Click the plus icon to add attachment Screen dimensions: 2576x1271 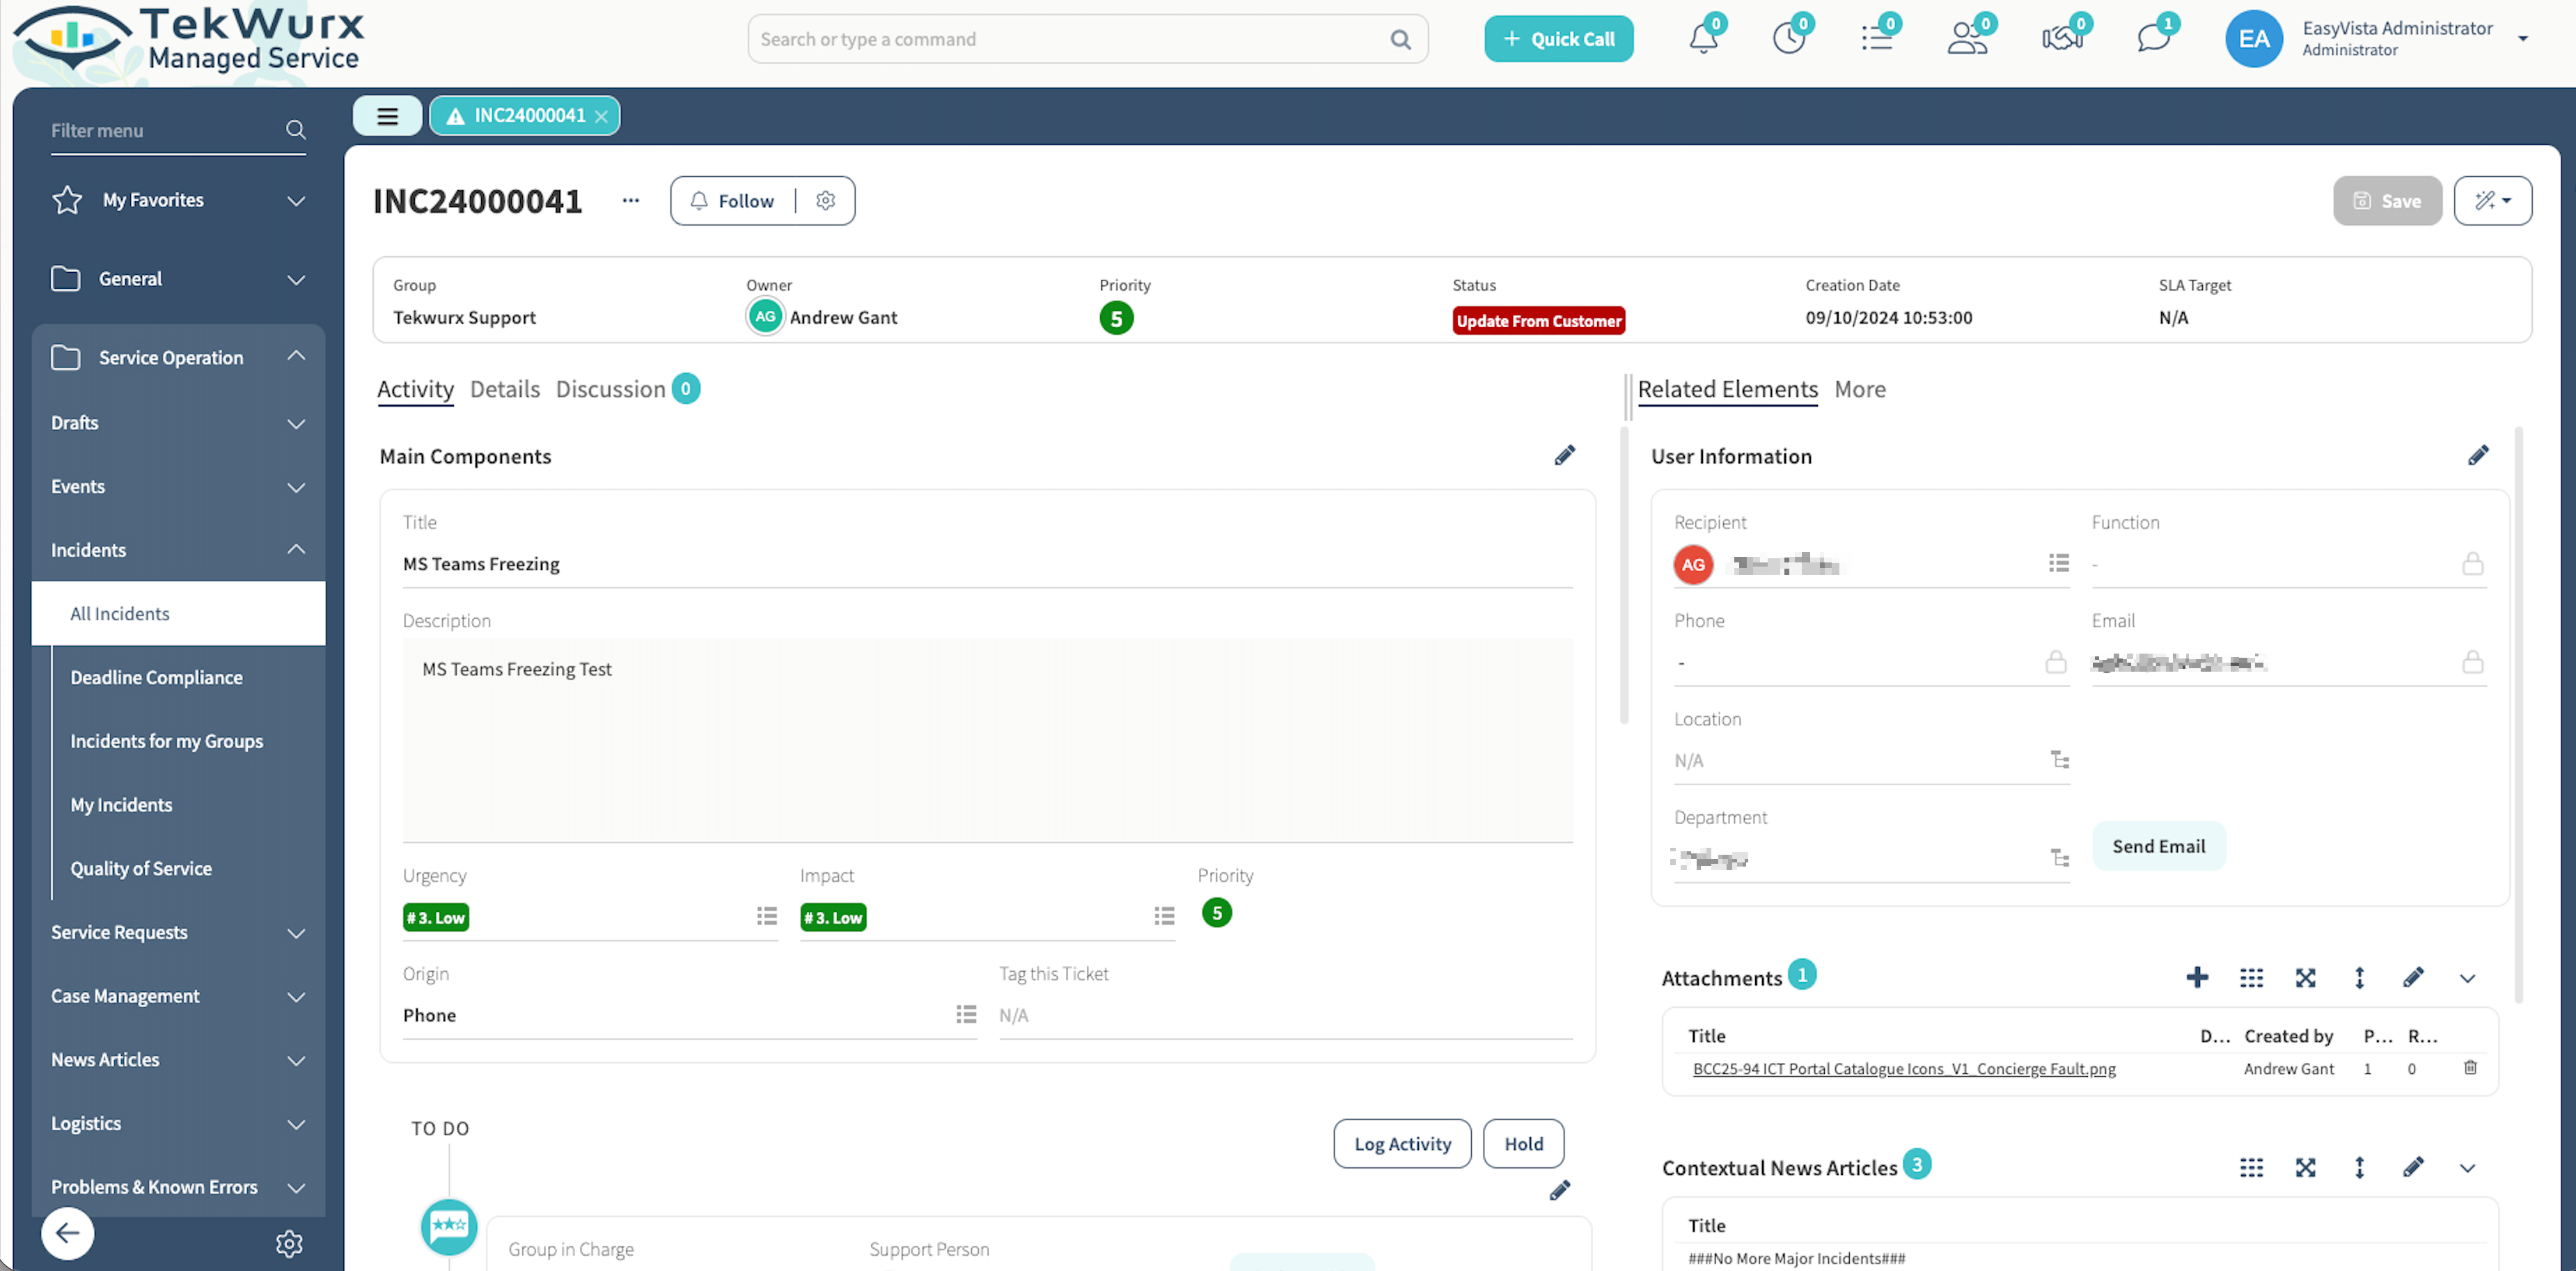tap(2197, 978)
